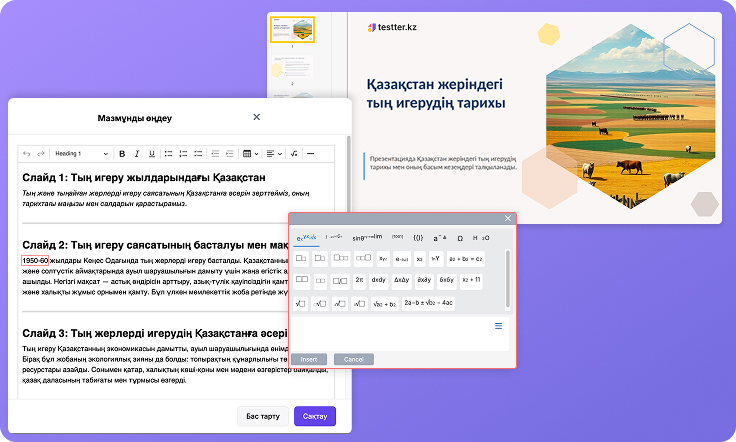Image resolution: width=736 pixels, height=442 pixels.
Task: Insert the first superscript box template
Action: click(x=301, y=259)
